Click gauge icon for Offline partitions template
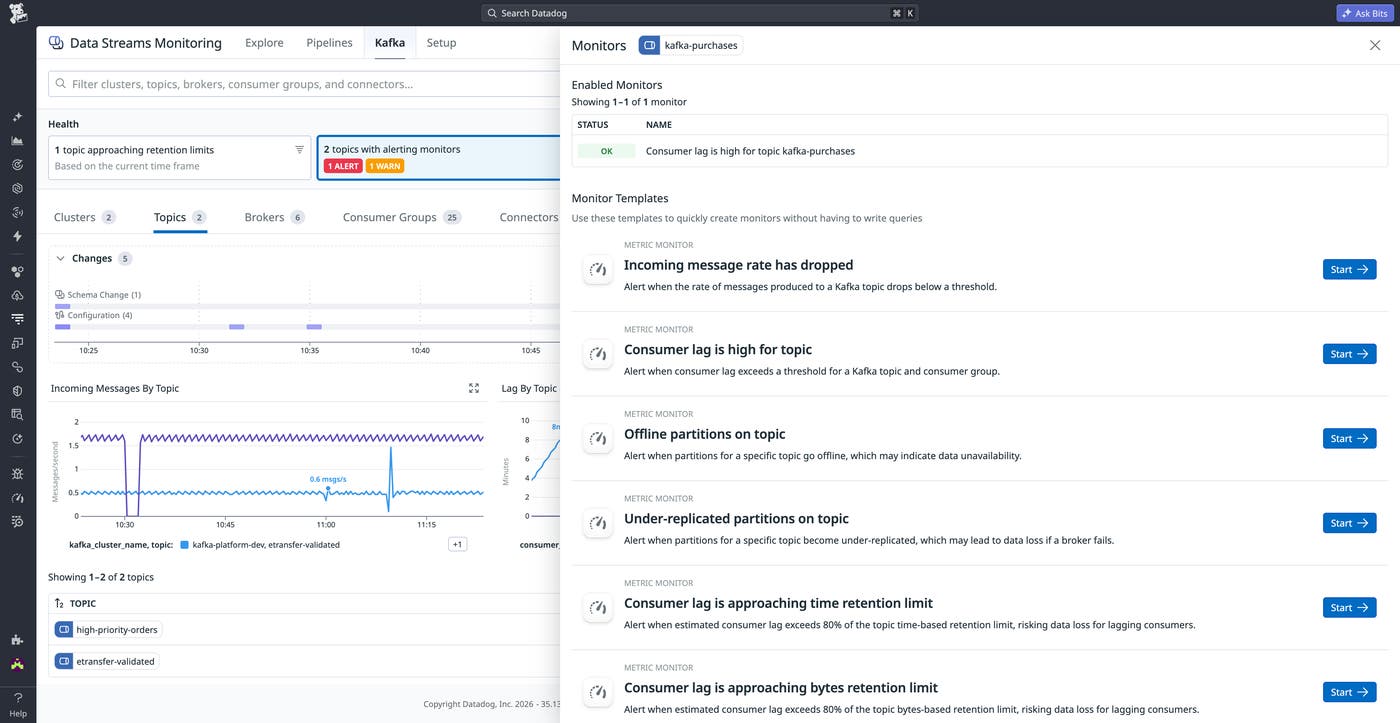Image resolution: width=1400 pixels, height=723 pixels. coord(598,438)
